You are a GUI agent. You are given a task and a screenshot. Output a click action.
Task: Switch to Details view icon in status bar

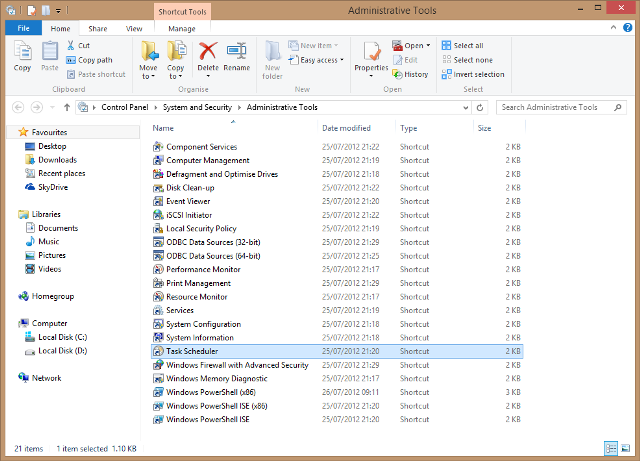click(611, 448)
